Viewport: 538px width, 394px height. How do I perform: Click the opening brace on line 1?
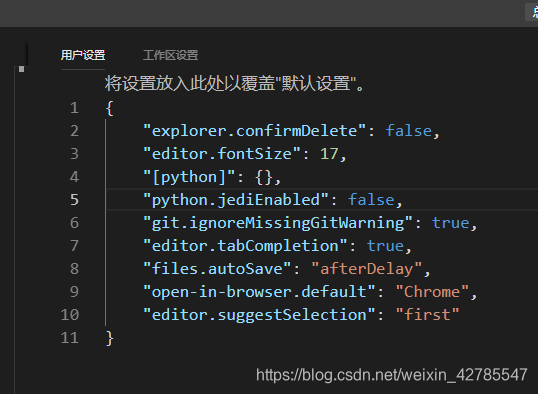point(109,108)
